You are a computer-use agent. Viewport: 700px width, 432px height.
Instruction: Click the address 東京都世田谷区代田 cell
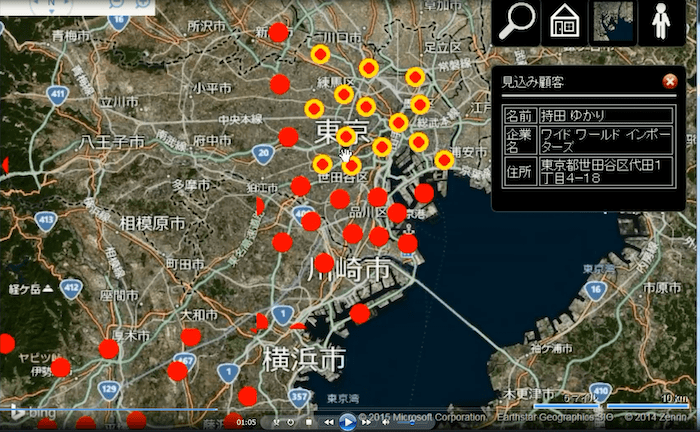pyautogui.click(x=606, y=170)
